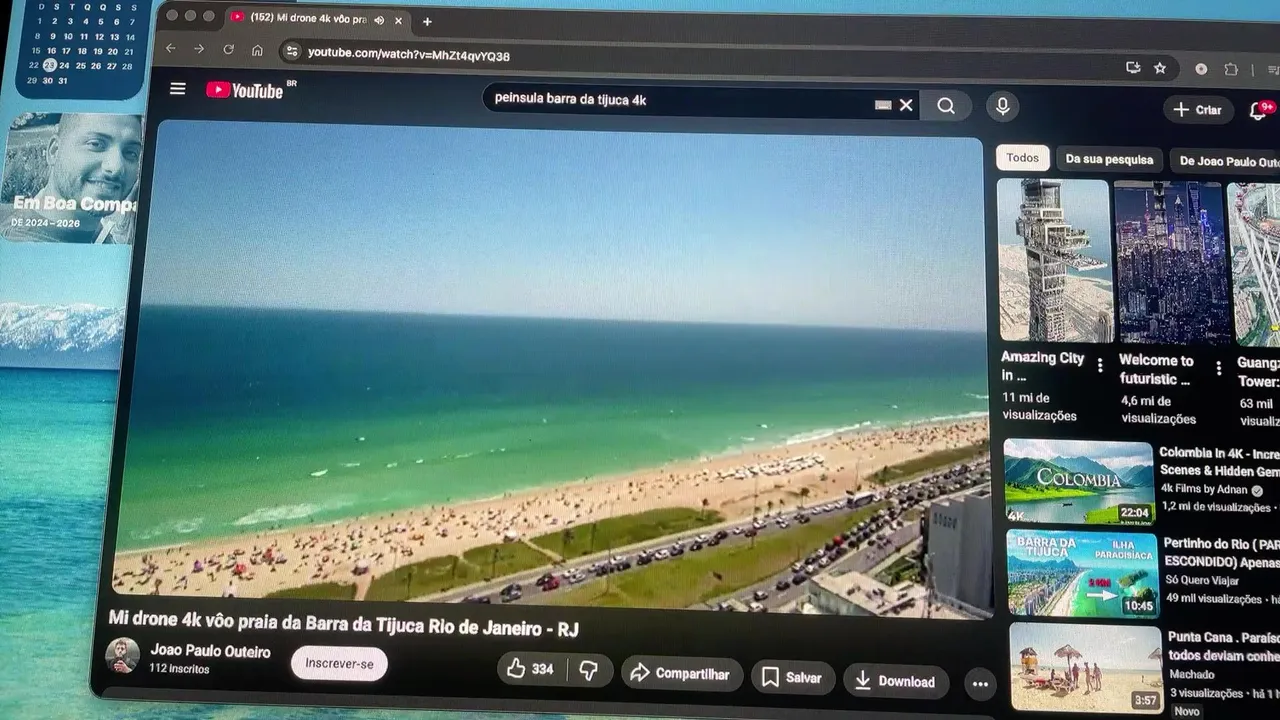Open options for Welcome to futuristic short

1218,368
